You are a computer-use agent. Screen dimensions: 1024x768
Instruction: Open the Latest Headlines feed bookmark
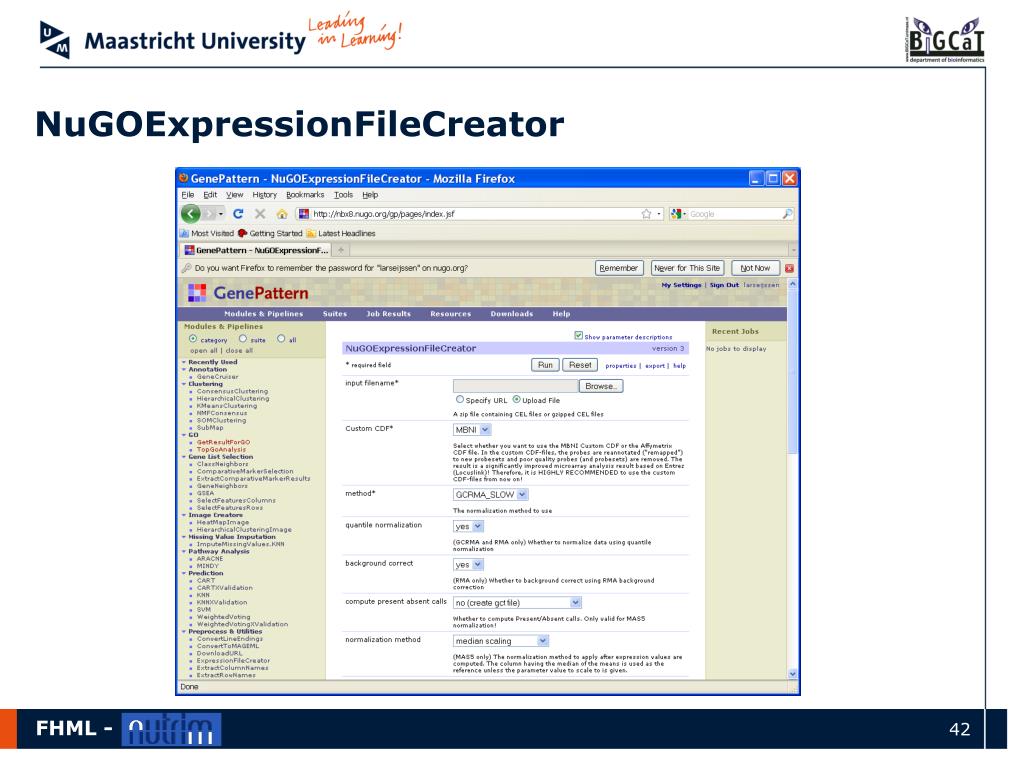point(342,233)
